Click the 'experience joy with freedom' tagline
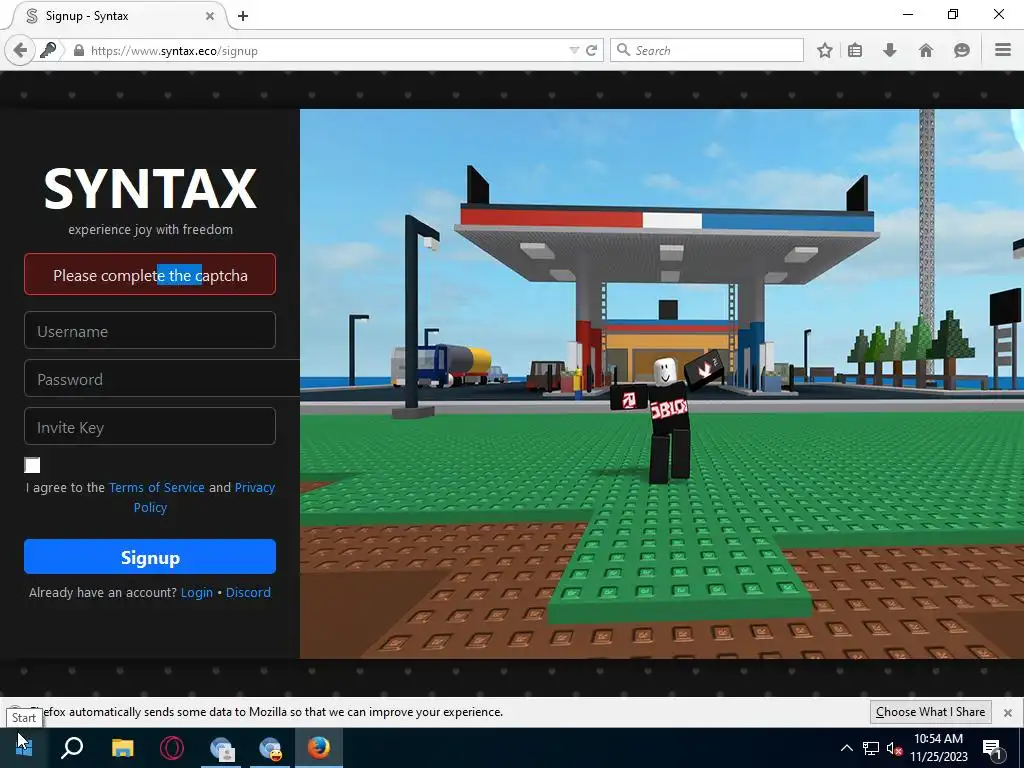Viewport: 1024px width, 768px height. 150,229
